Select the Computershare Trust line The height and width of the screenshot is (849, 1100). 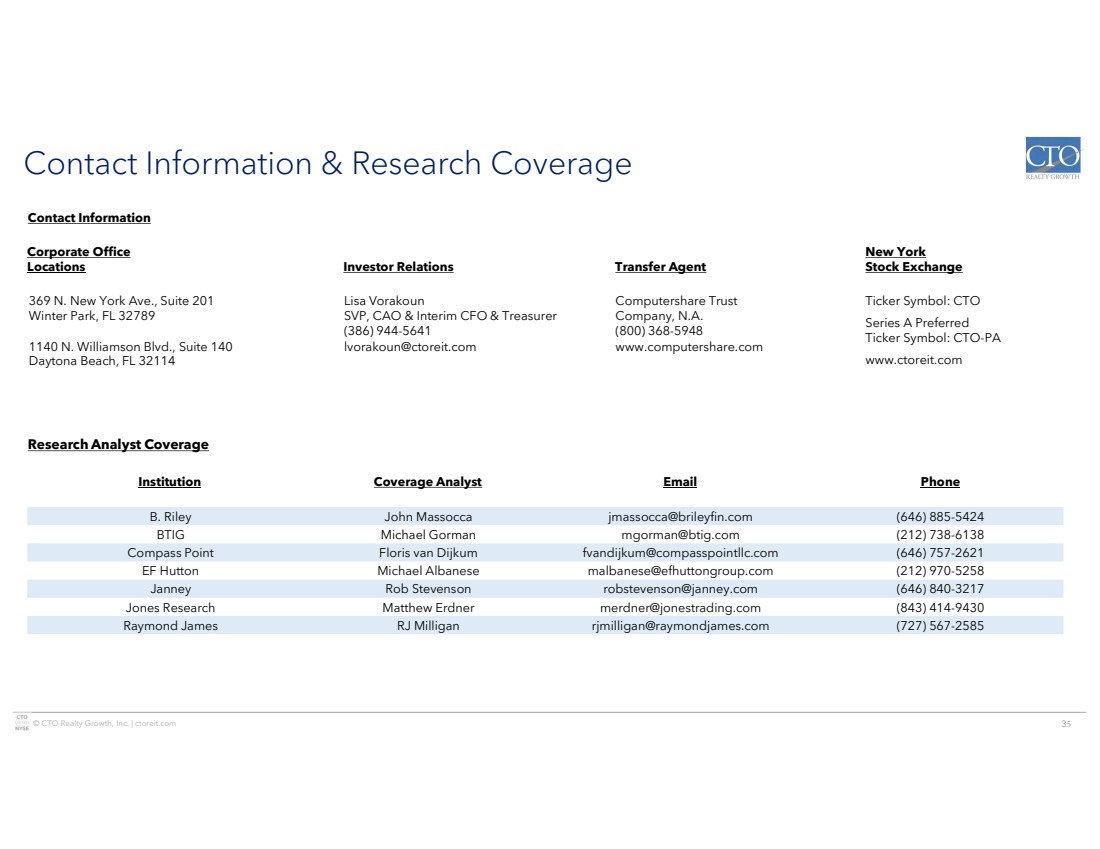676,301
